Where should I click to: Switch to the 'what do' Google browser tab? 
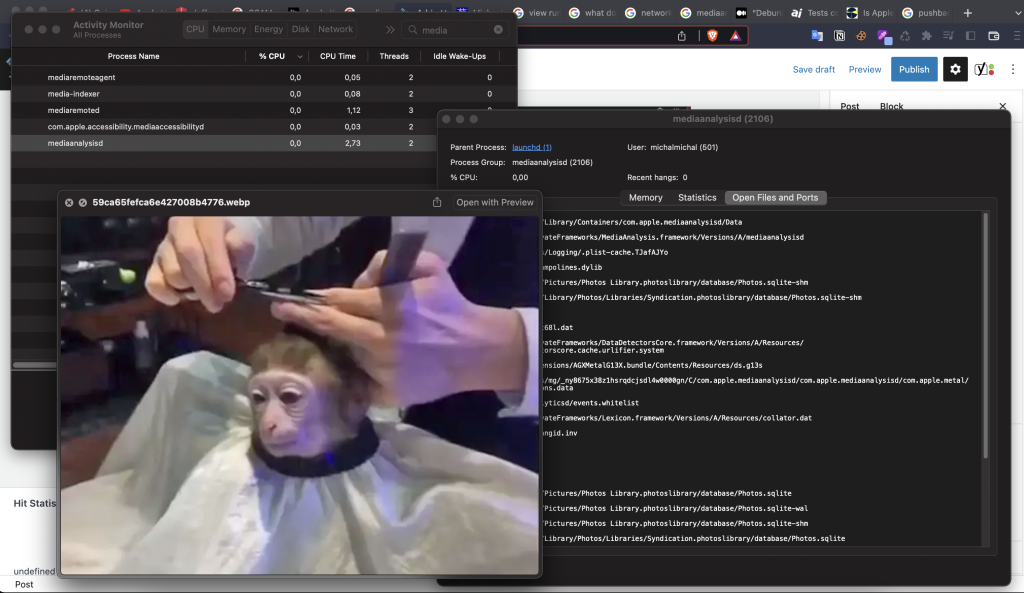tap(593, 12)
